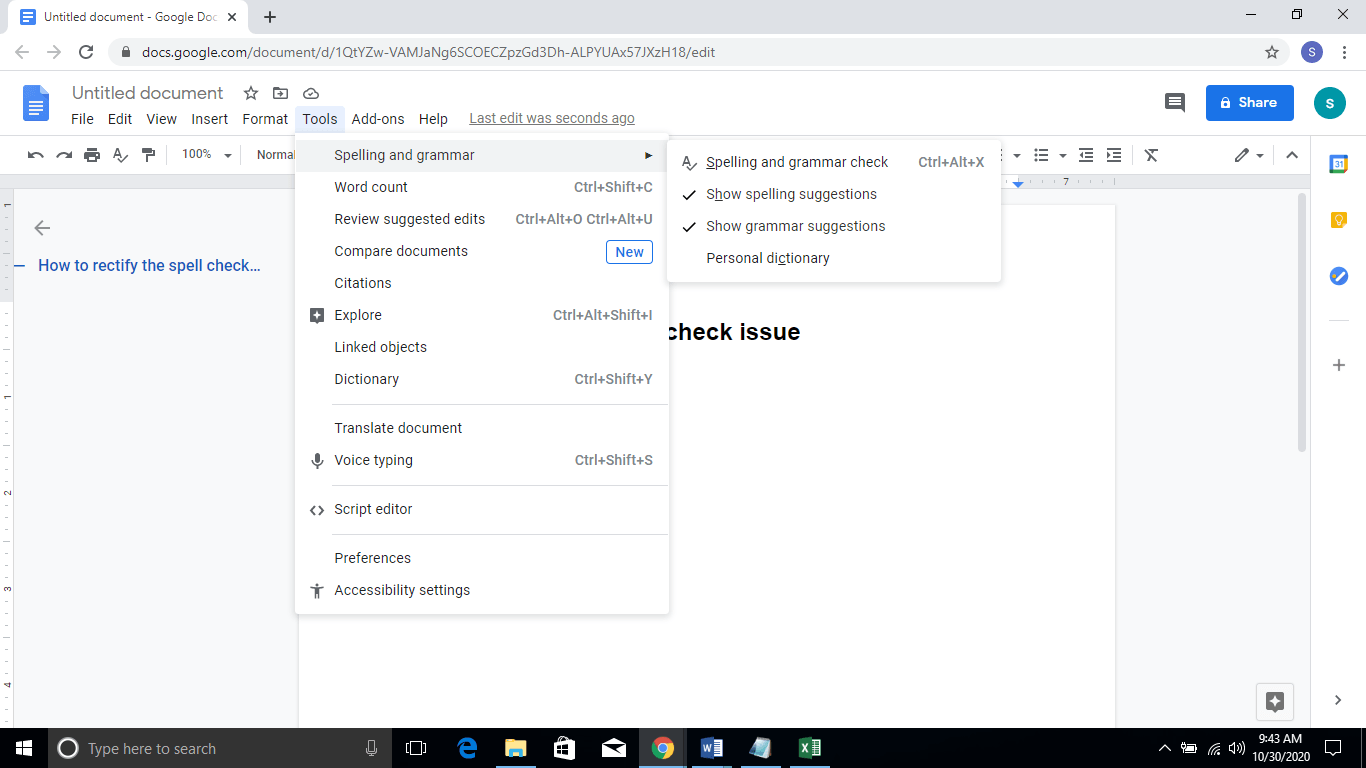Toggle Show spelling suggestions
Screen dimensions: 1366x768
coord(791,194)
